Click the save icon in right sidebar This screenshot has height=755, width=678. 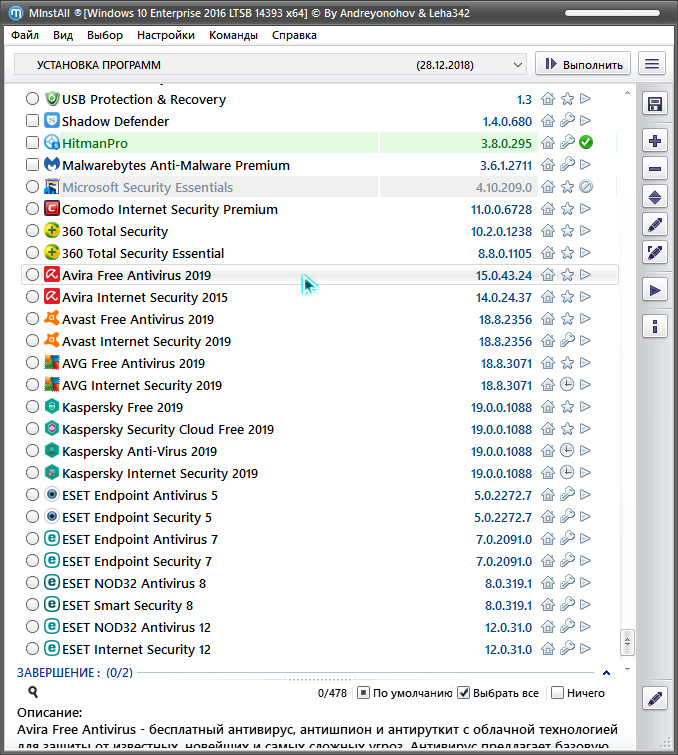pyautogui.click(x=655, y=105)
